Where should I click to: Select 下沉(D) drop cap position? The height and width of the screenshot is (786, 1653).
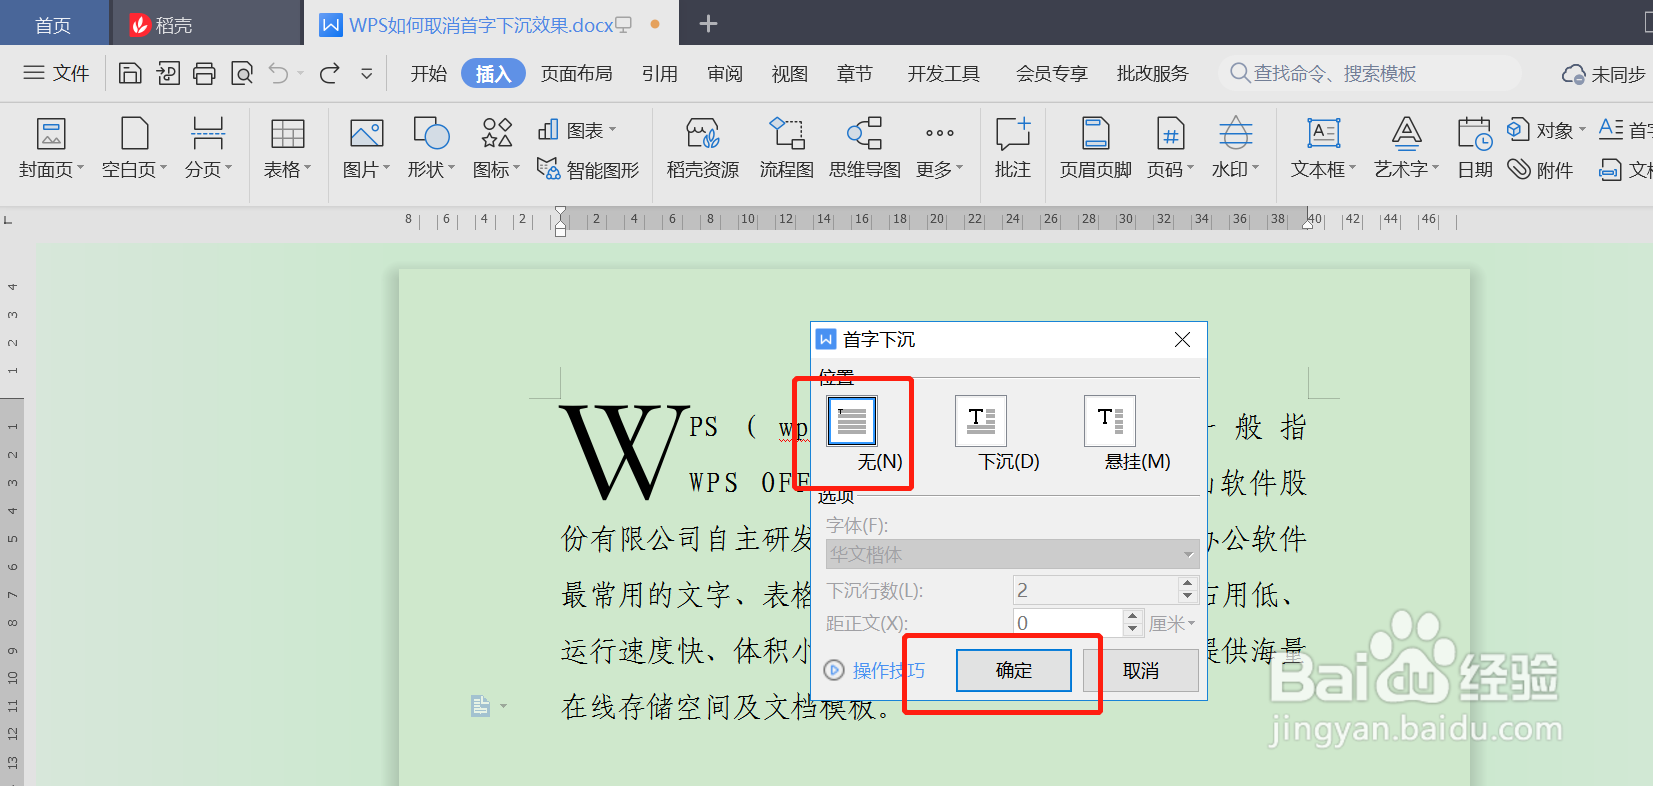point(981,421)
